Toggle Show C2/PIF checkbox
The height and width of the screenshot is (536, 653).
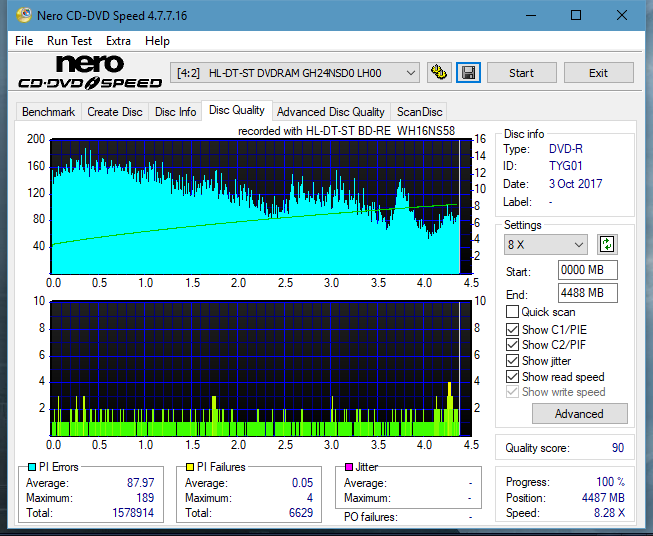pos(512,345)
